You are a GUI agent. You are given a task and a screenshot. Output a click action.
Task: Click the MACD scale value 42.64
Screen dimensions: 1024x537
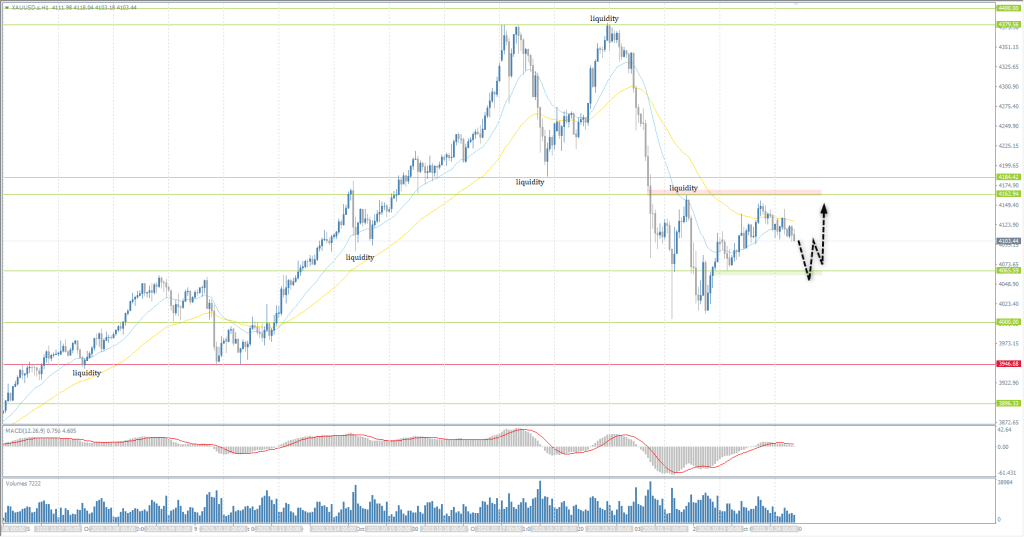[1007, 431]
